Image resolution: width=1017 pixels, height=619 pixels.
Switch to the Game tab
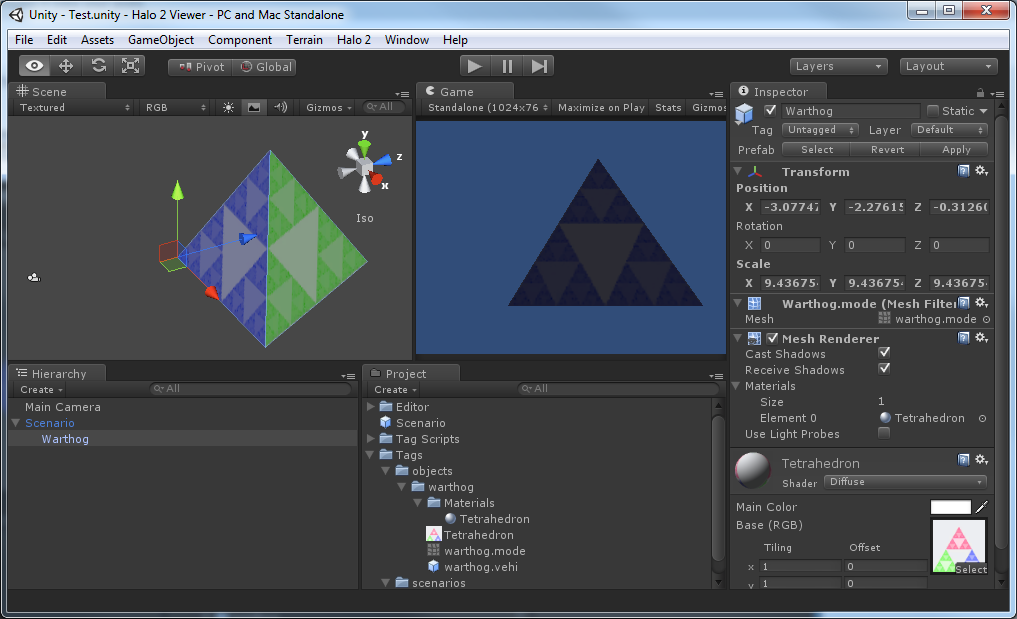[456, 92]
